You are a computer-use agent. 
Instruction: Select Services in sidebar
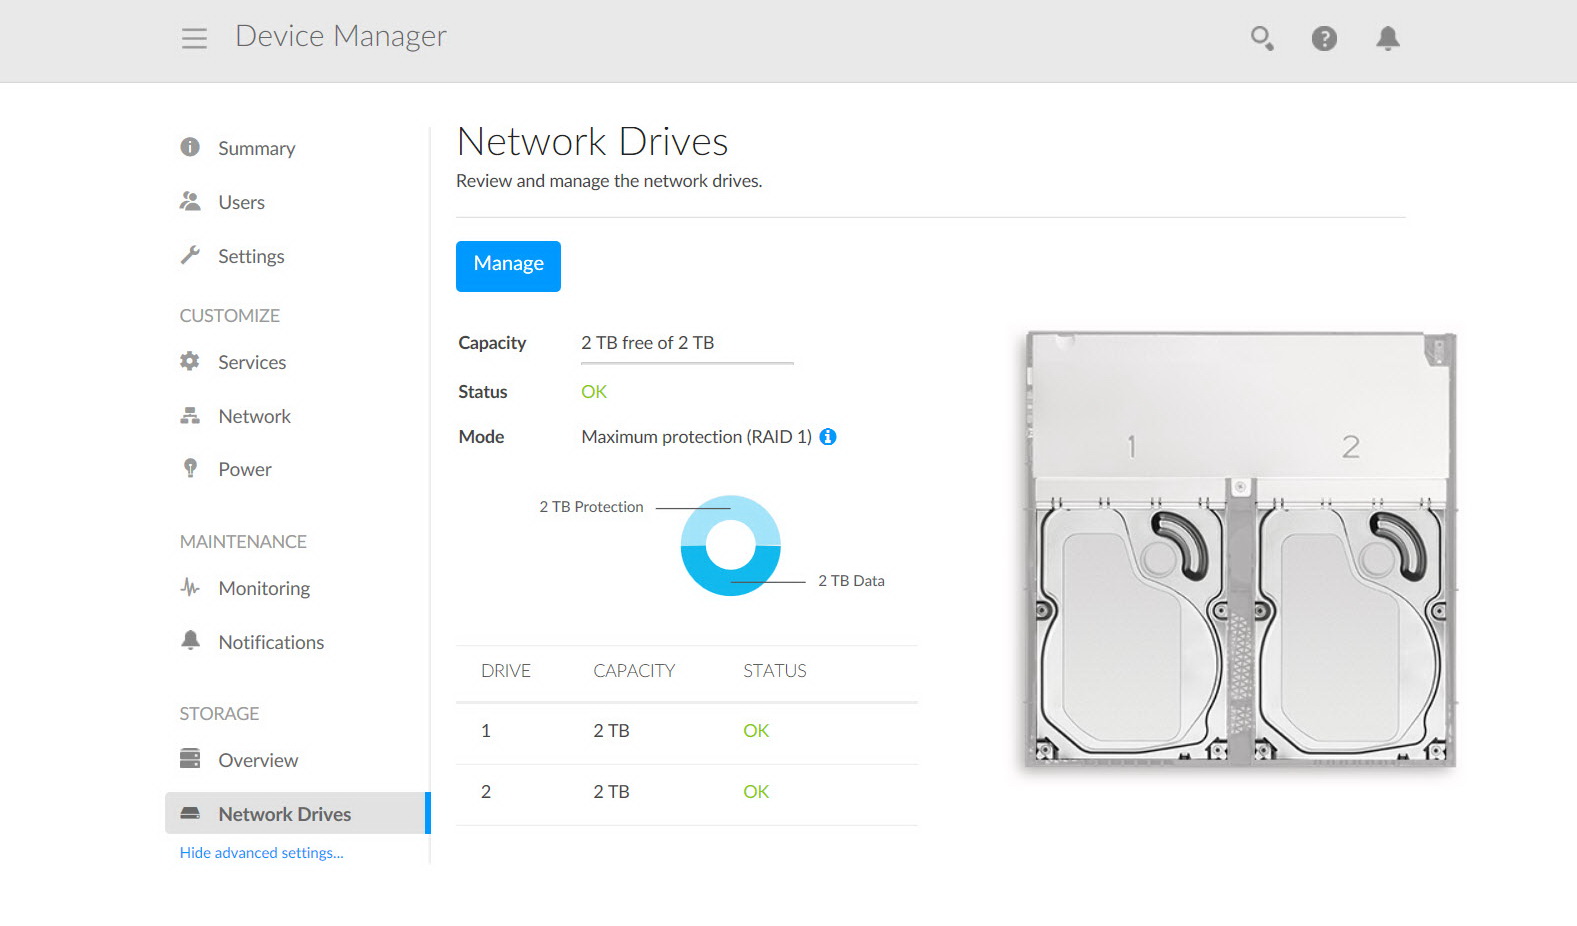click(x=252, y=362)
